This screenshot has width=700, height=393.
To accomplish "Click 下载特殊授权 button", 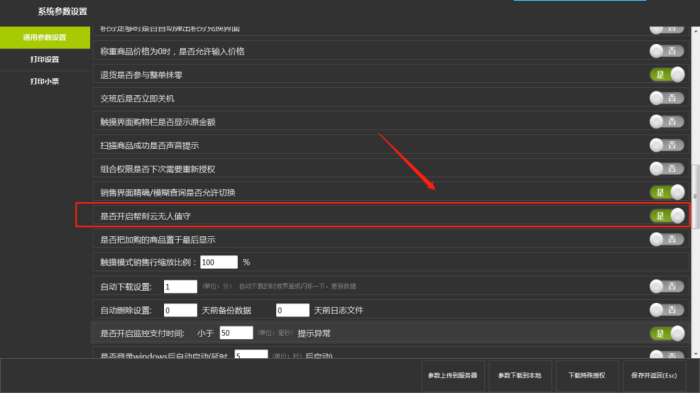I will click(587, 376).
